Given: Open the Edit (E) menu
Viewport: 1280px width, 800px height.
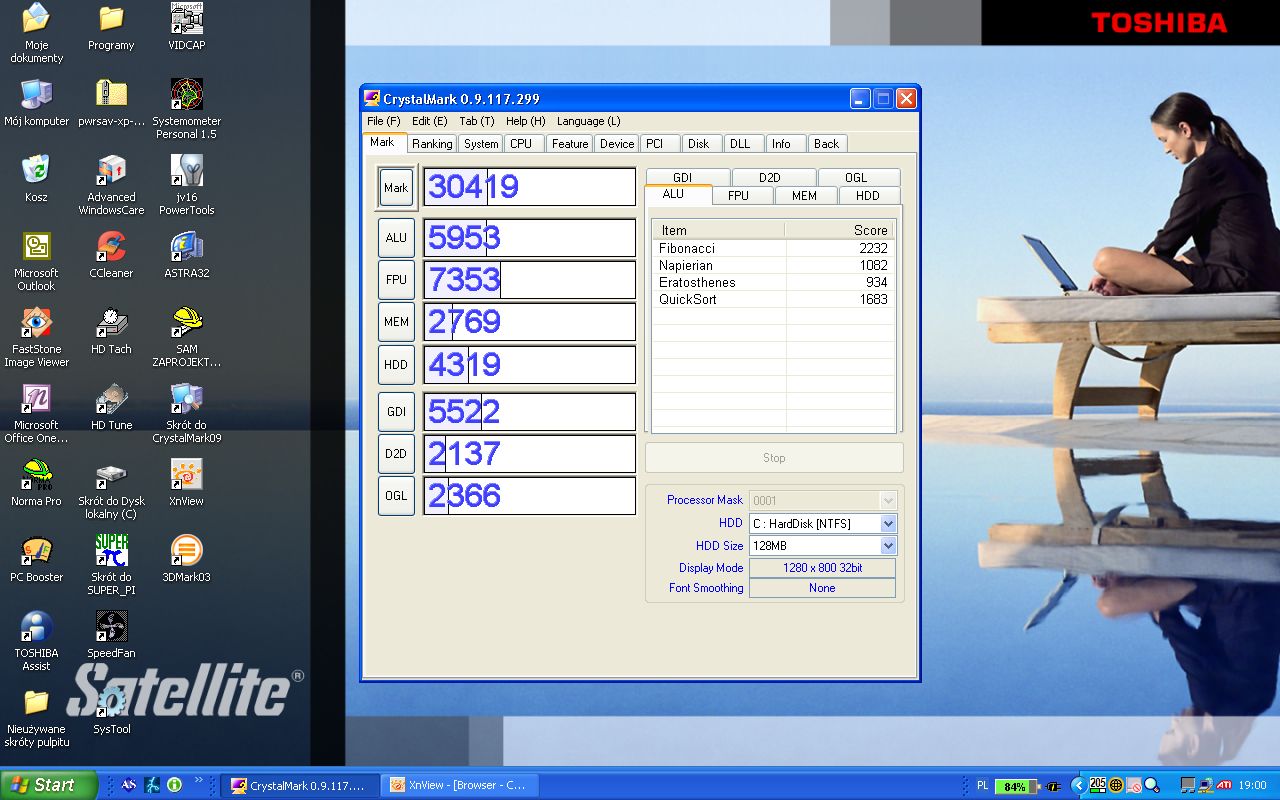Looking at the screenshot, I should point(430,121).
